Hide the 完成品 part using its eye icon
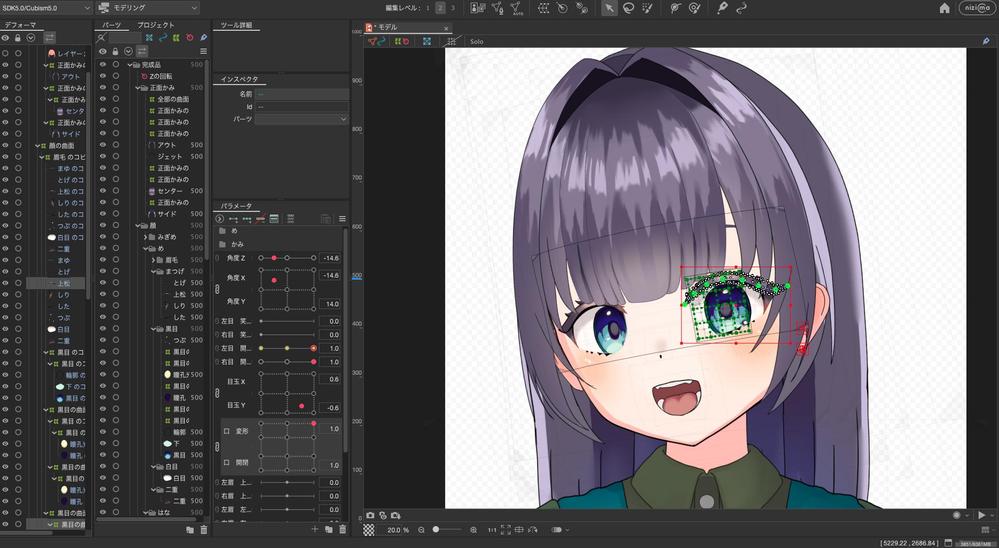 [103, 64]
